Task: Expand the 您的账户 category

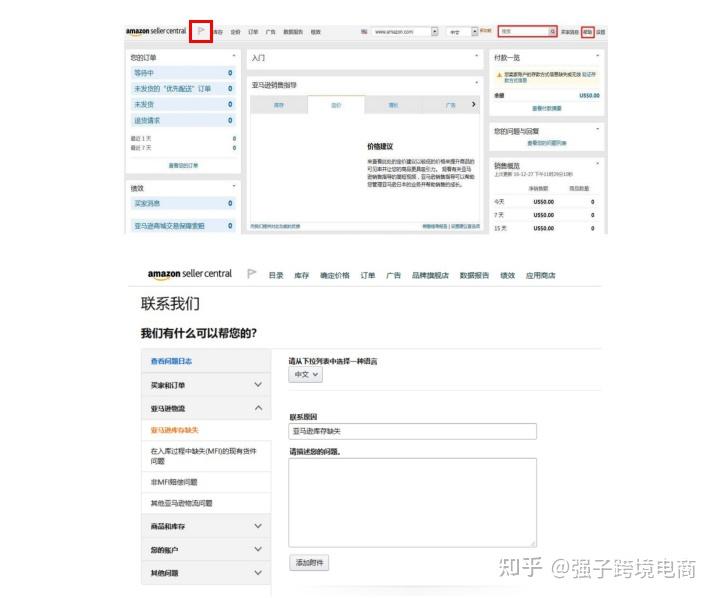Action: tap(258, 549)
